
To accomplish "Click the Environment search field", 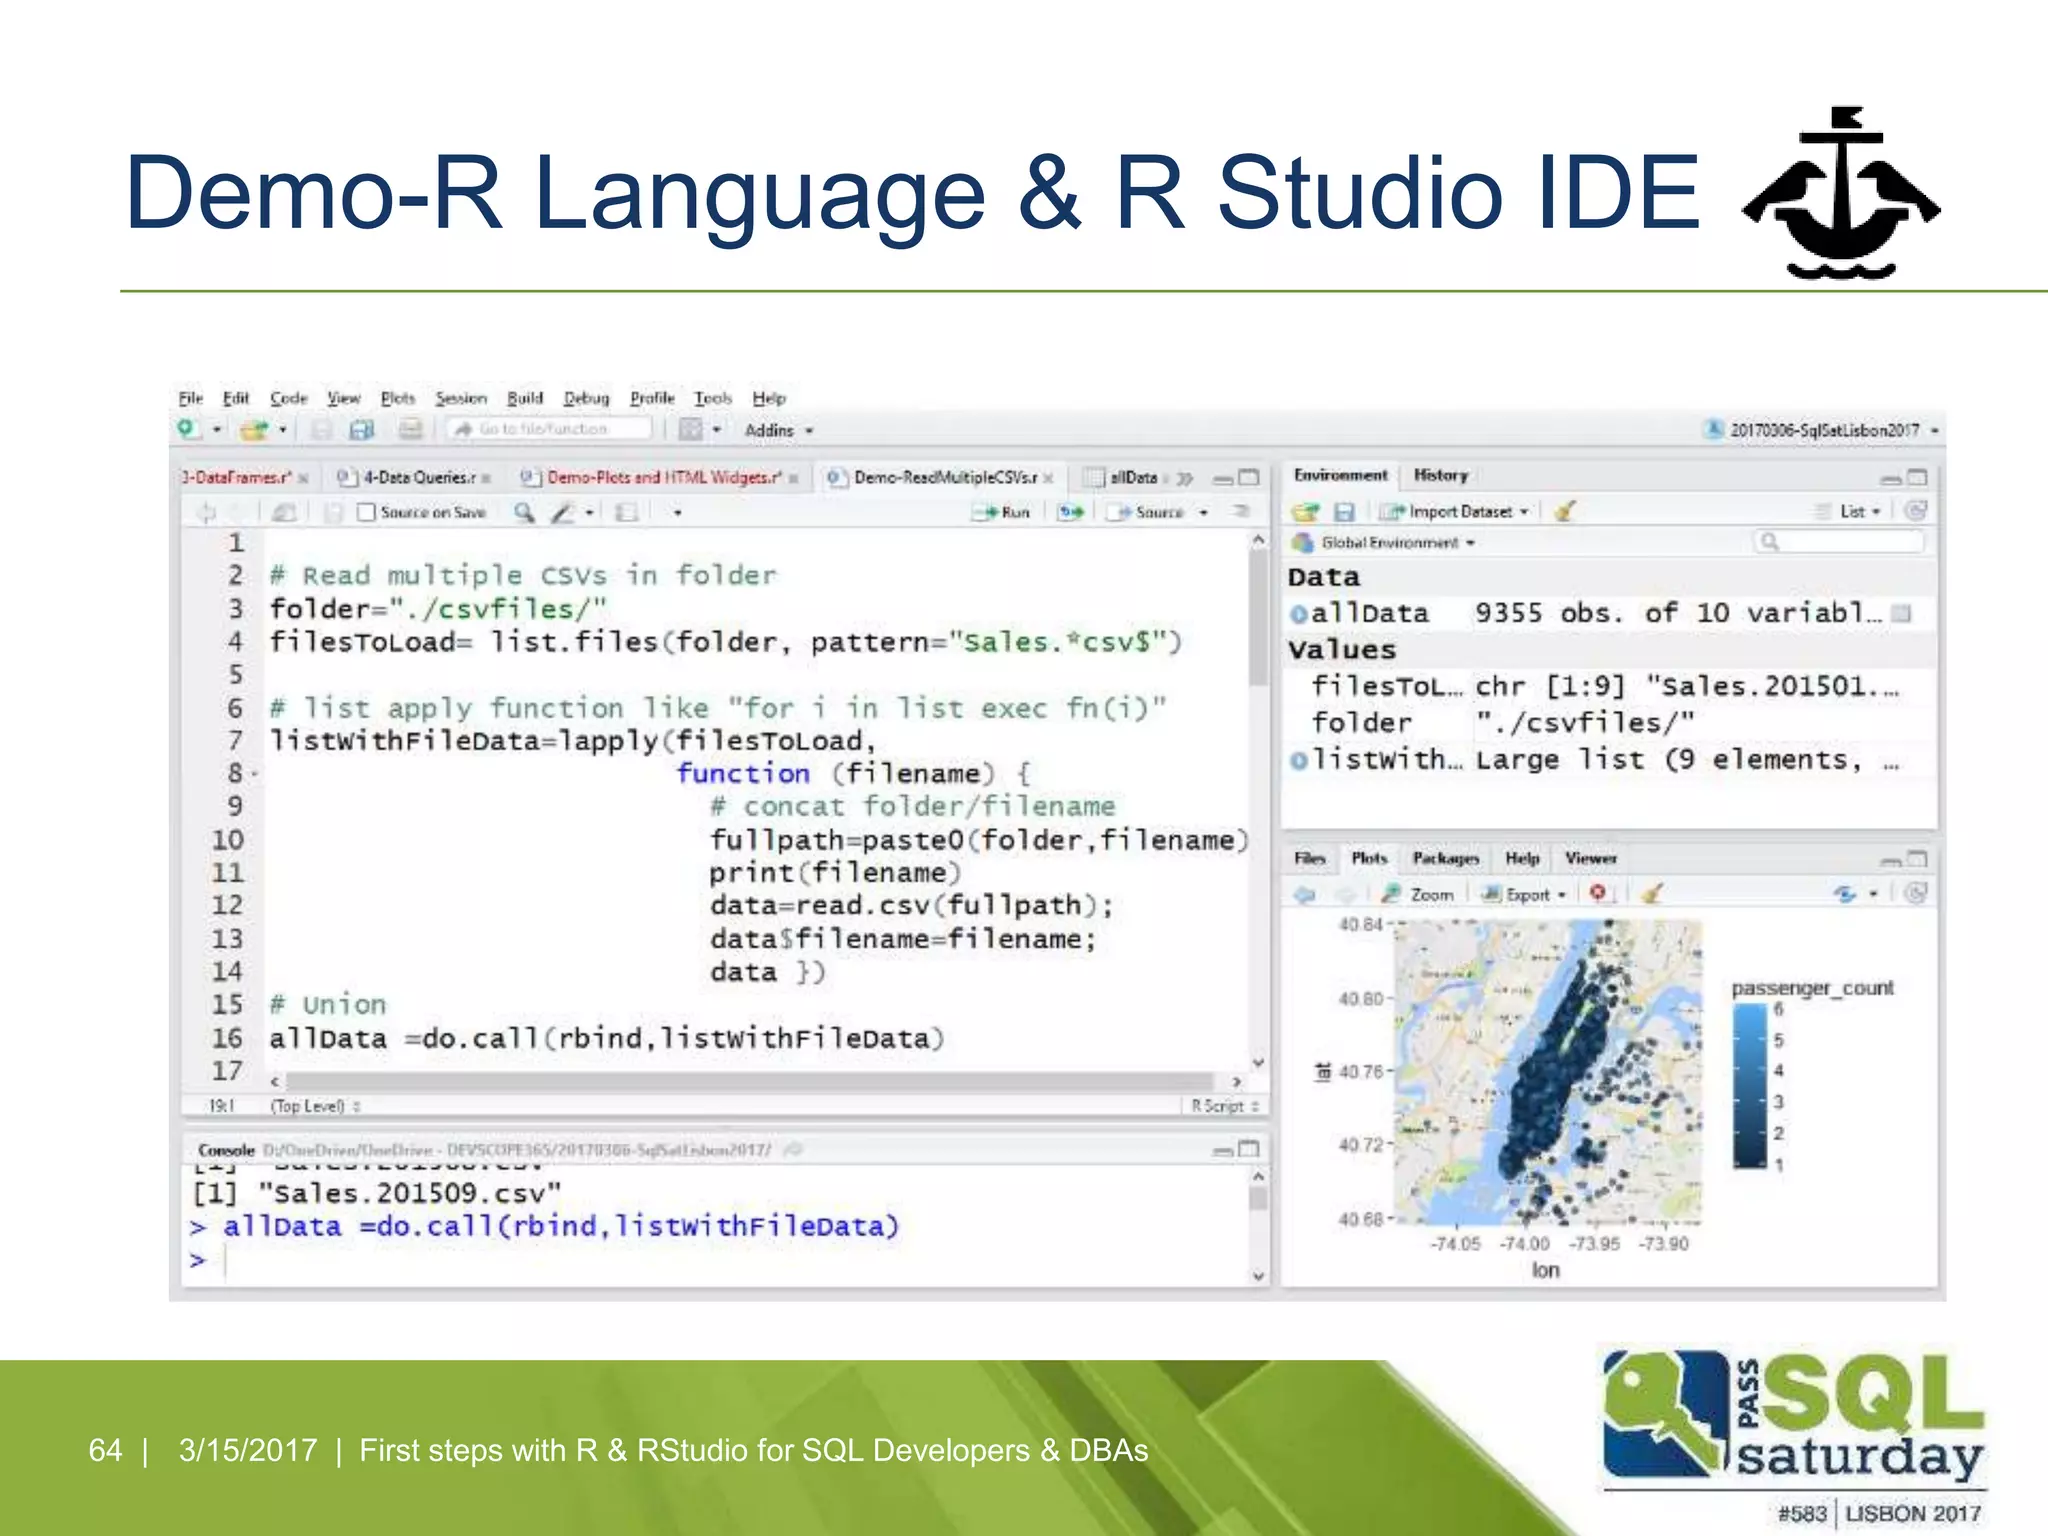I will pos(1839,542).
